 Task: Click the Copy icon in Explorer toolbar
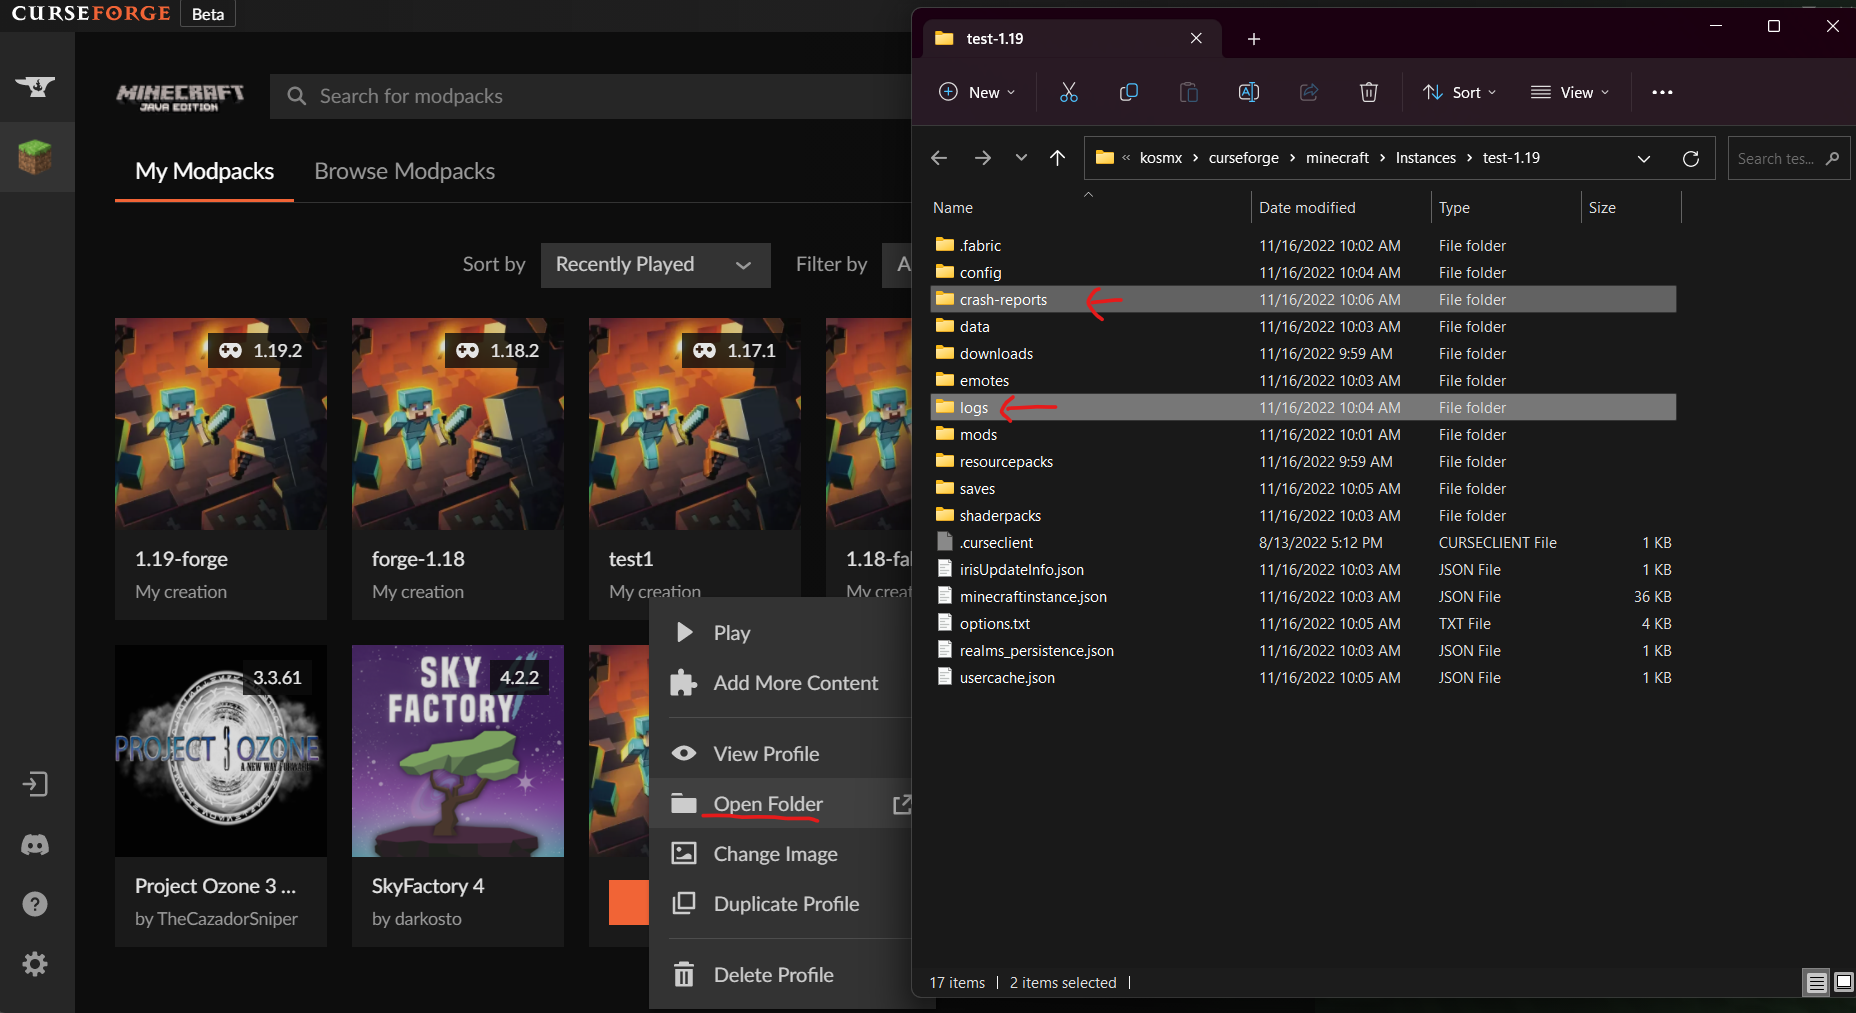tap(1128, 92)
